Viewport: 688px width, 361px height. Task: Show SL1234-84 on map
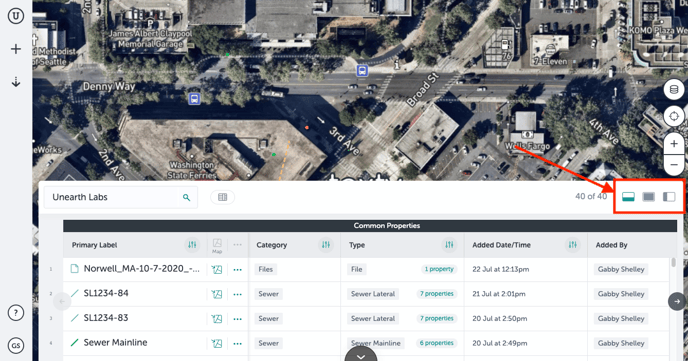pos(217,294)
